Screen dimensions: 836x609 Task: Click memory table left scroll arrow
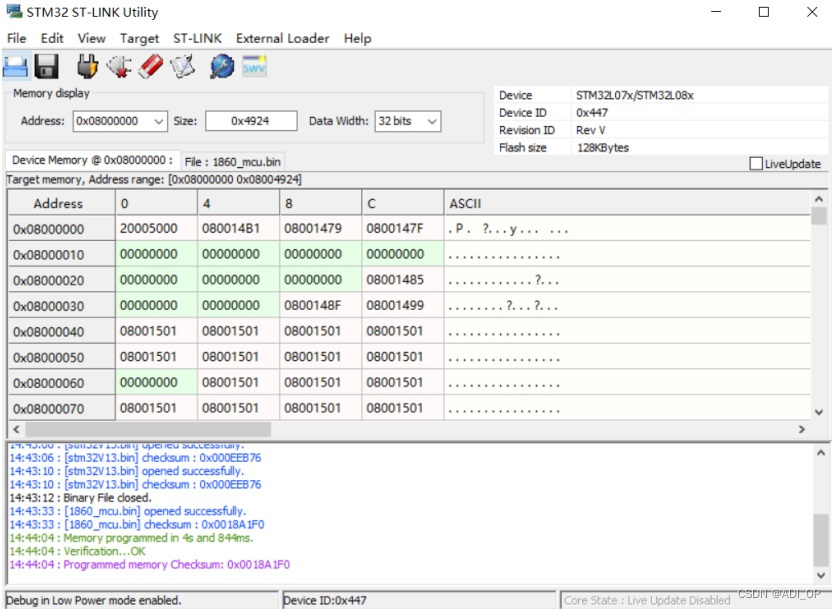tap(17, 429)
